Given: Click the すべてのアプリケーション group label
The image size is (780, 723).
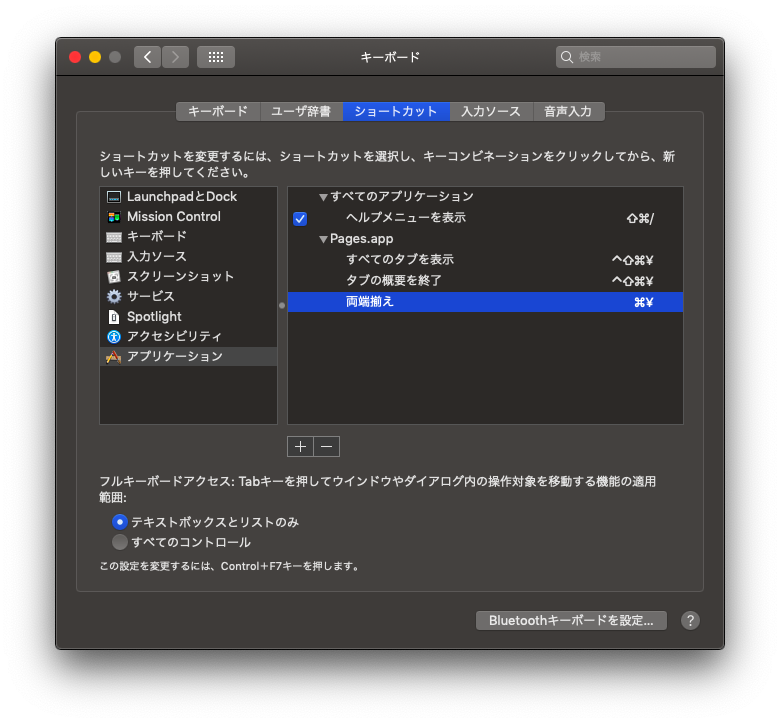Looking at the screenshot, I should [x=402, y=197].
